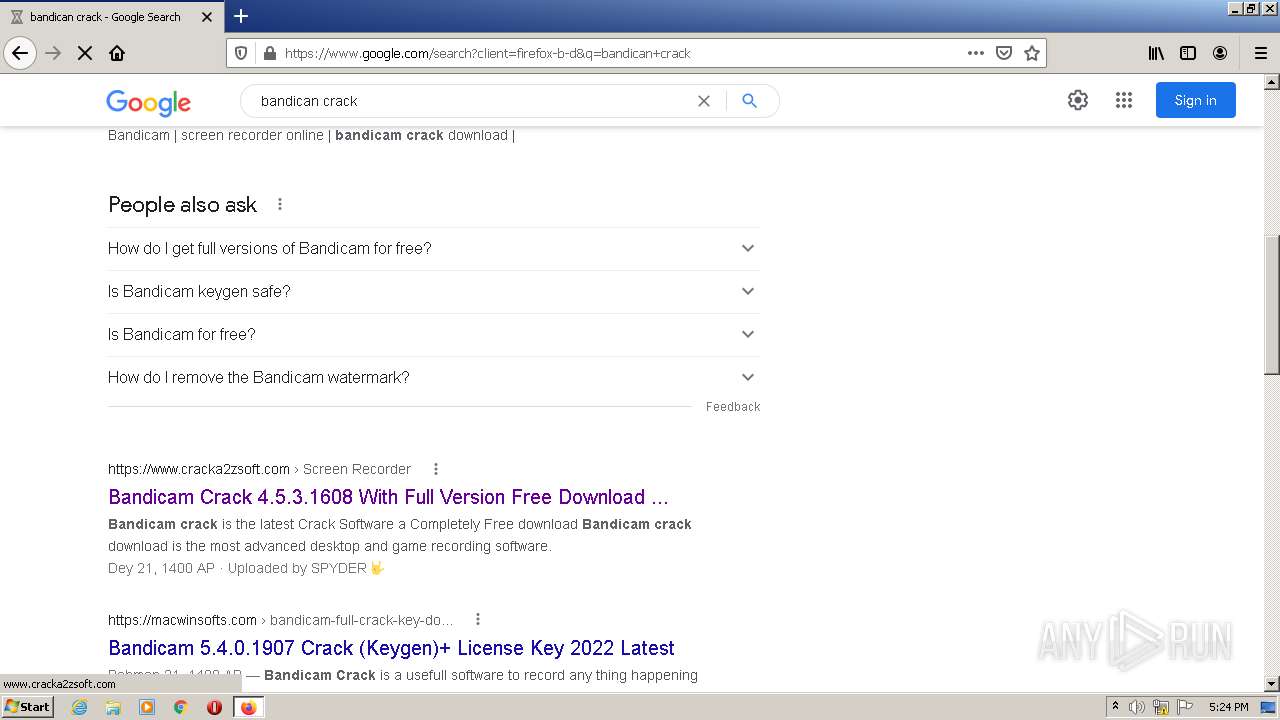Open media player taskbar icon
Screen dimensions: 1280x720
click(x=147, y=707)
